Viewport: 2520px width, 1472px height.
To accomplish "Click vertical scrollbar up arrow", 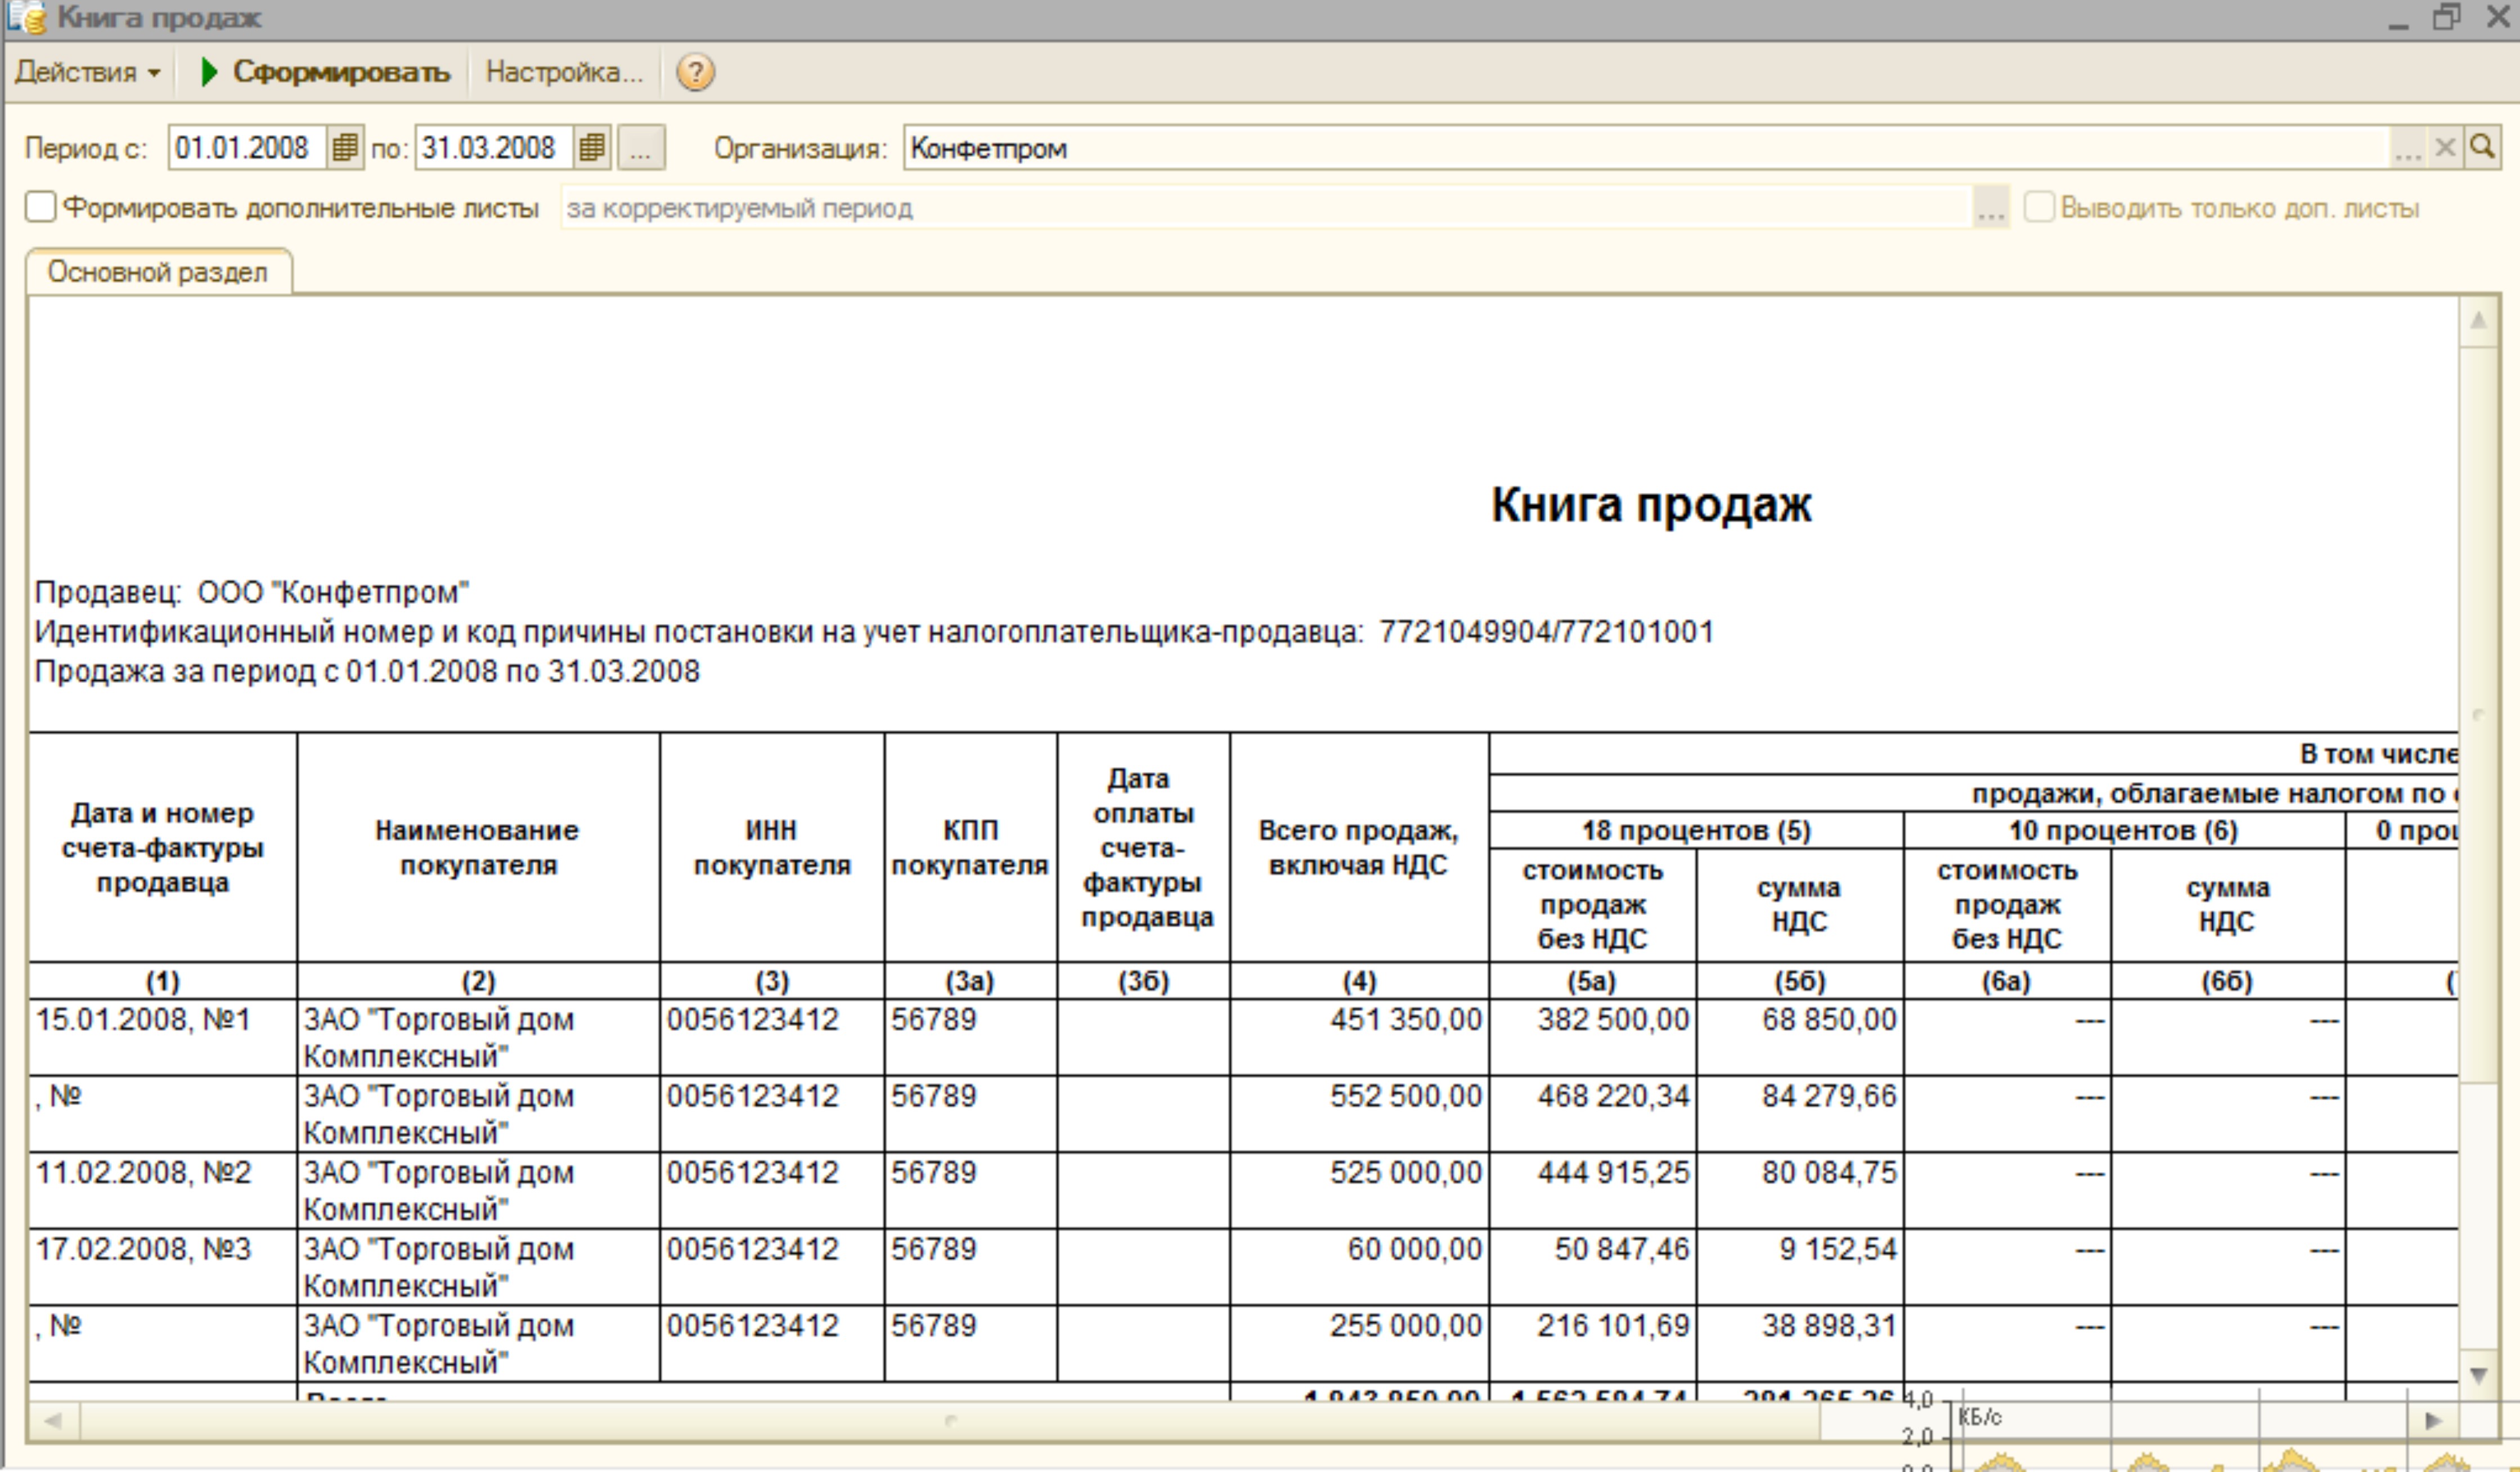I will point(2478,321).
